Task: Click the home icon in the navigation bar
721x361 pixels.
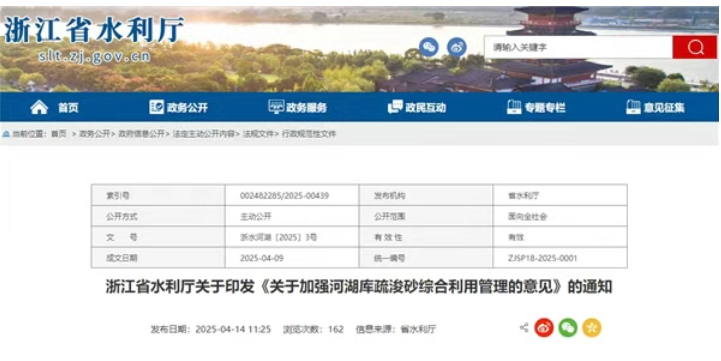Action: (x=39, y=107)
